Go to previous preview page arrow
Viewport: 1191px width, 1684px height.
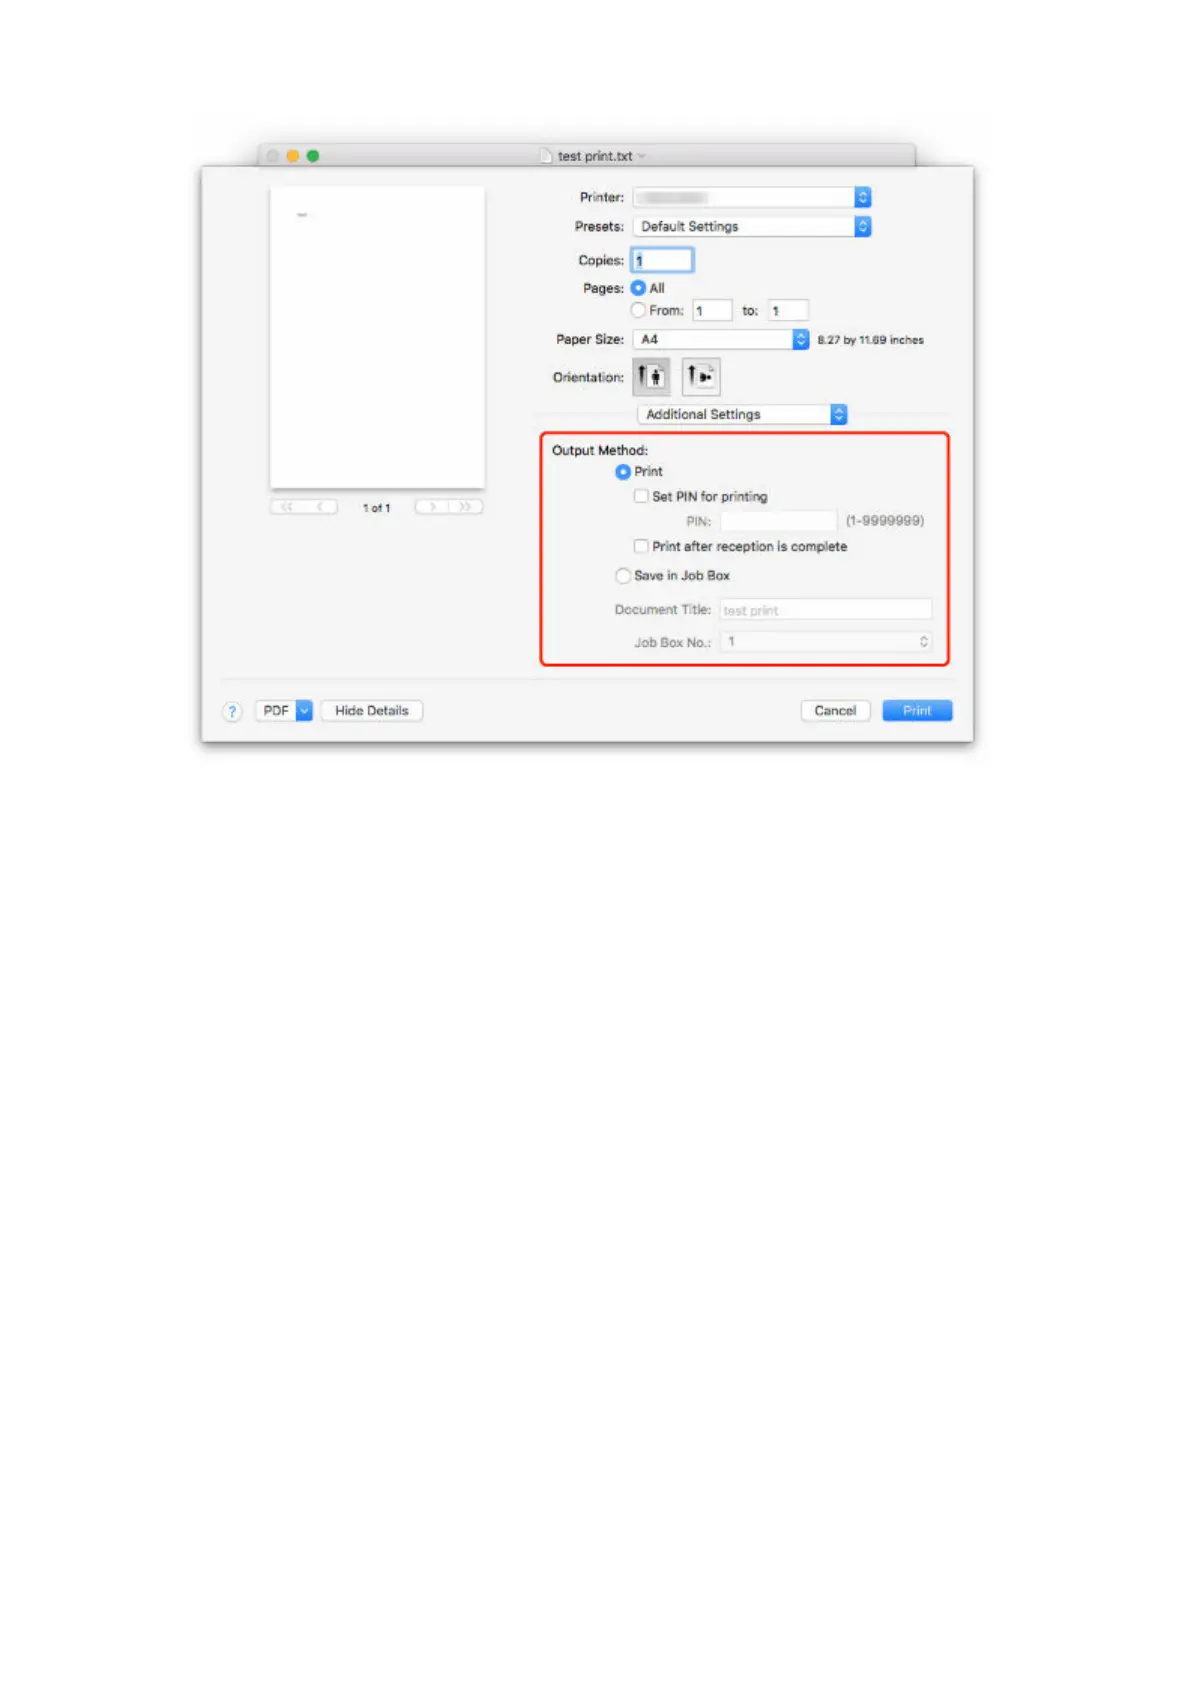[321, 507]
